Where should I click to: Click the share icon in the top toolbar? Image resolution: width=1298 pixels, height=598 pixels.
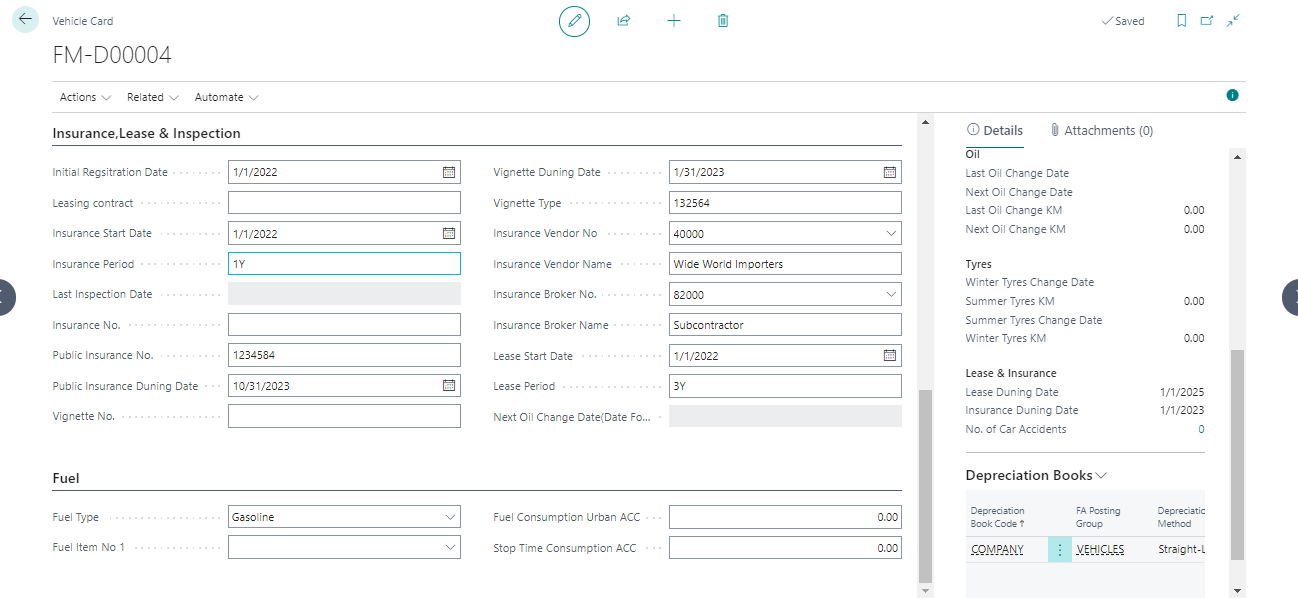(x=623, y=20)
